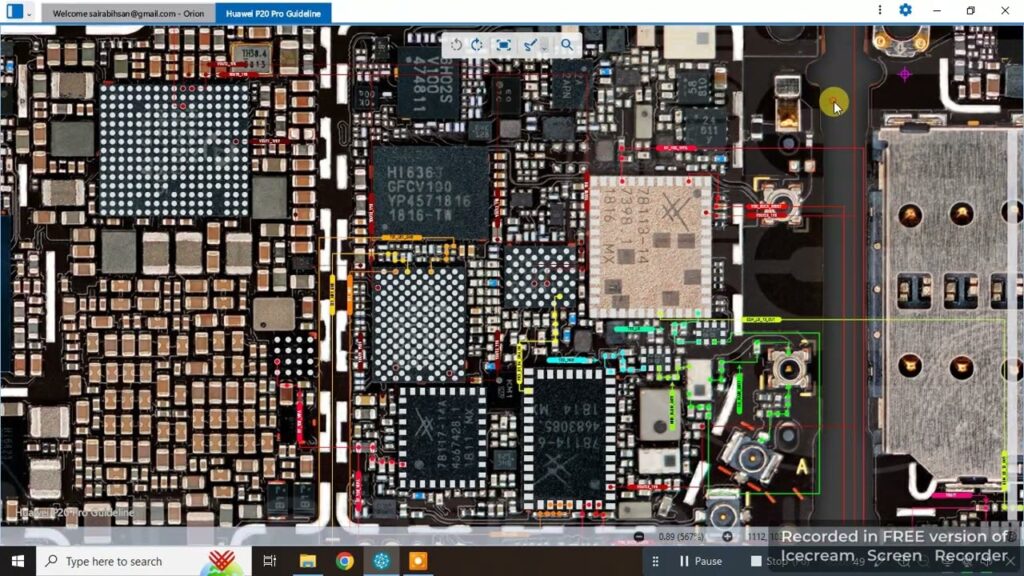The image size is (1024, 576).
Task: Rotate the board view counterclockwise
Action: coord(456,45)
